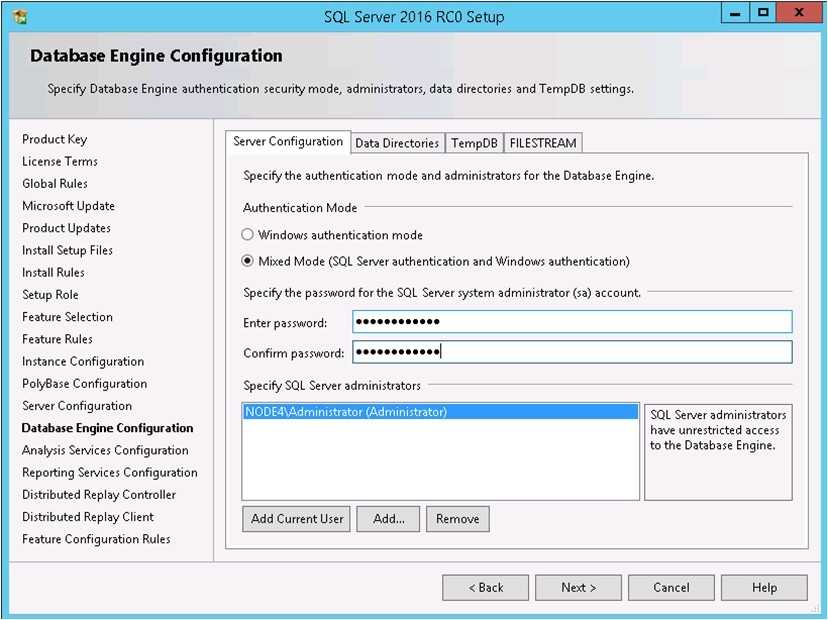Viewport: 828px width, 620px height.
Task: Click Add Current User button
Action: coord(297,519)
